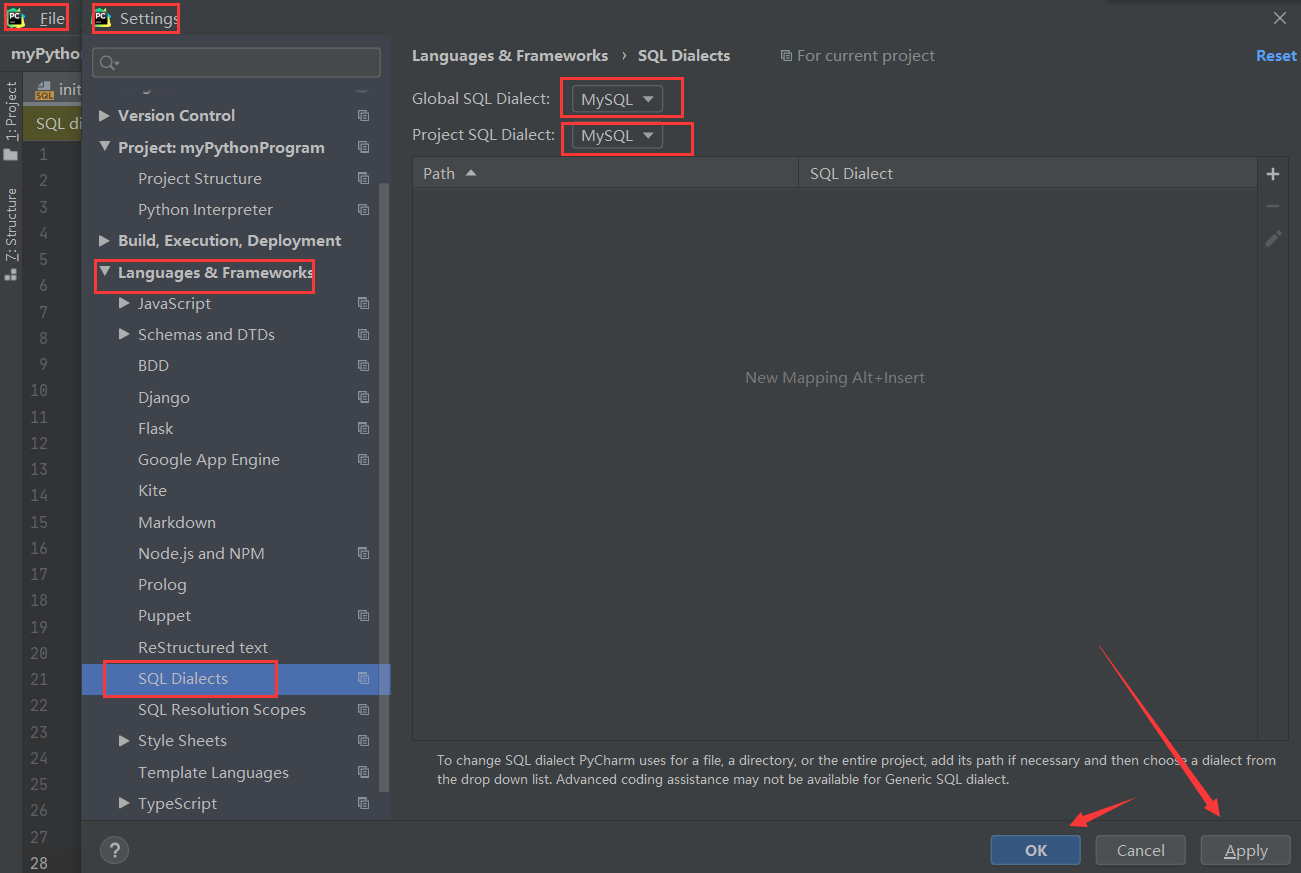Click the project-level icon beside Node.js and NPM
This screenshot has height=873, width=1301.
tap(363, 553)
